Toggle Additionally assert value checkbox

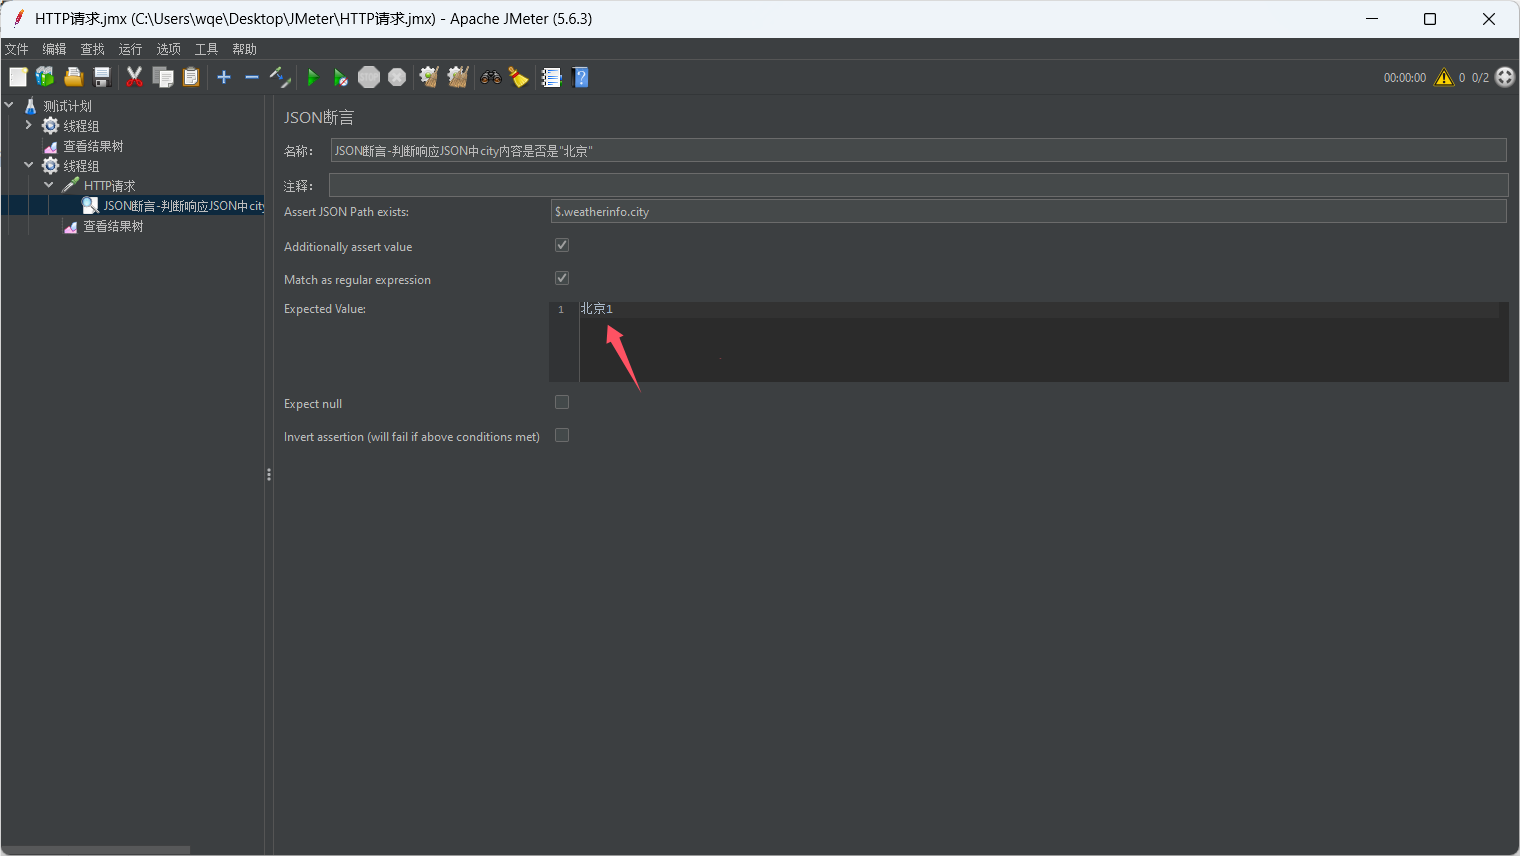(x=562, y=245)
